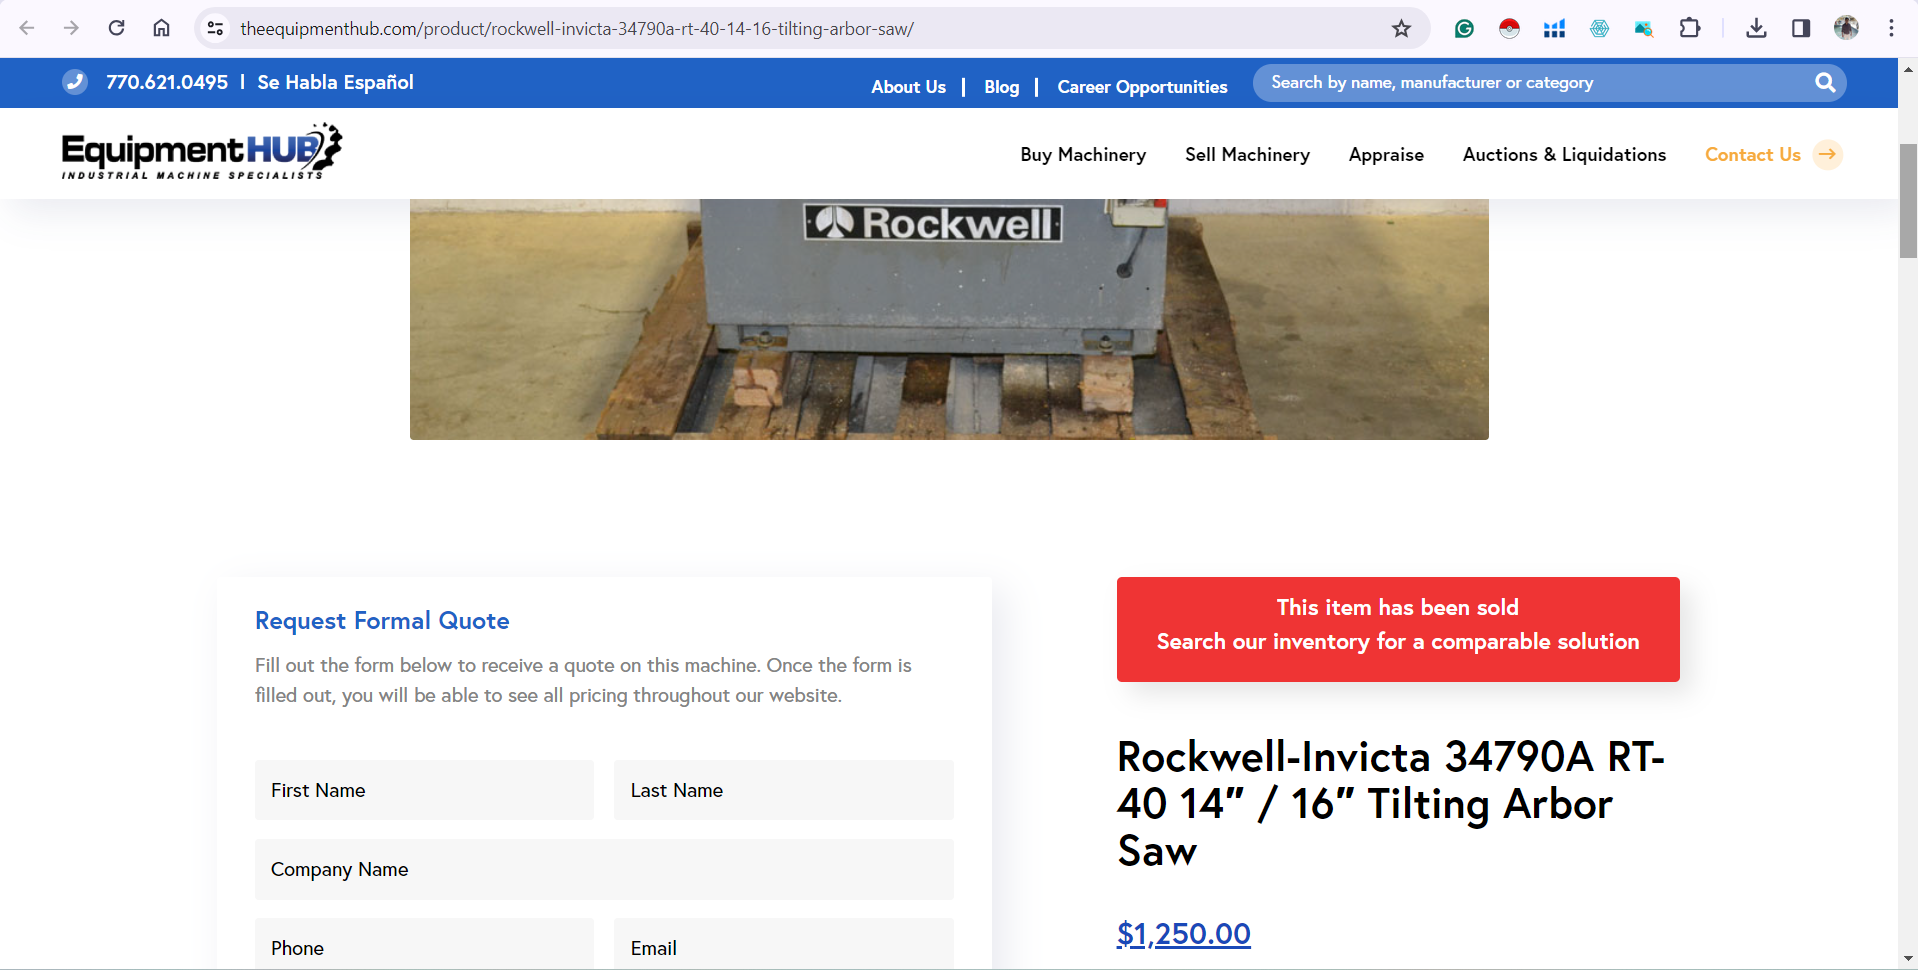Open the Grammarly extension icon

[x=1464, y=29]
